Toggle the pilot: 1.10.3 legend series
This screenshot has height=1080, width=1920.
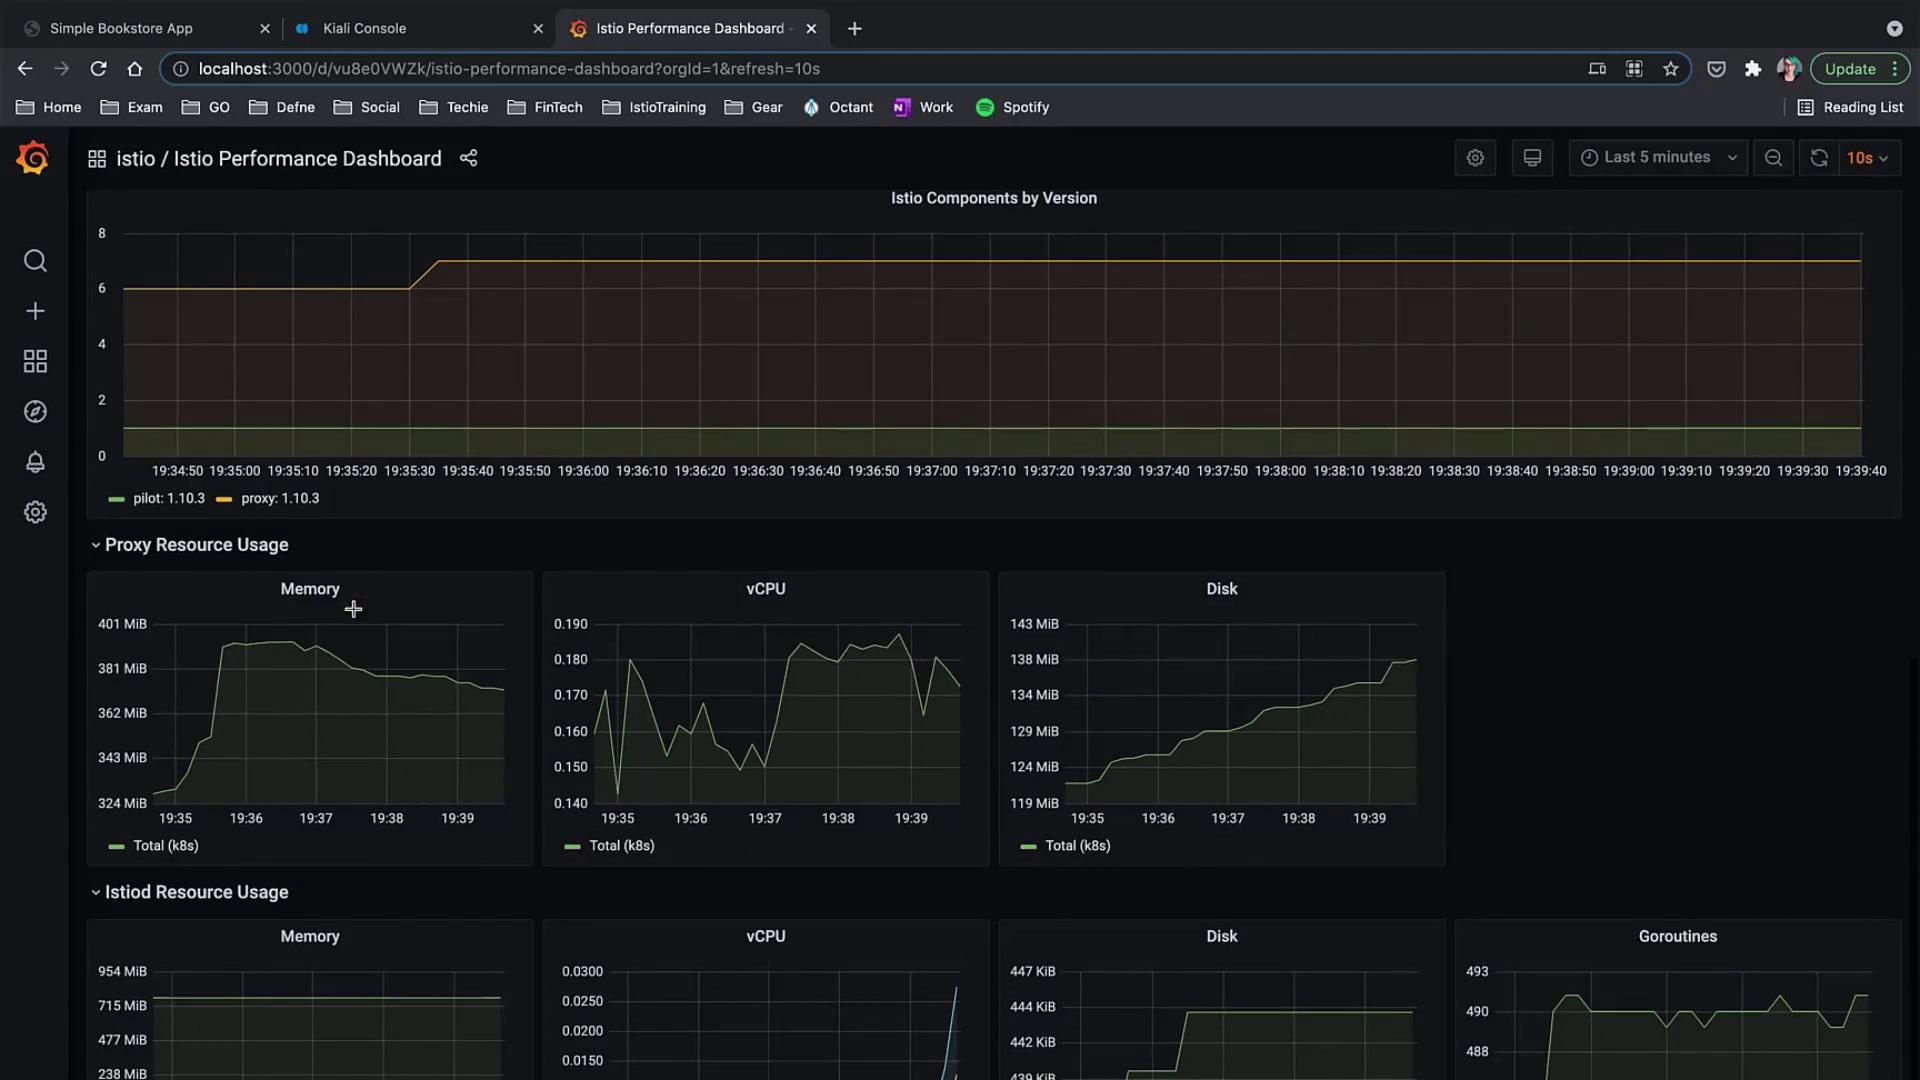coord(168,498)
